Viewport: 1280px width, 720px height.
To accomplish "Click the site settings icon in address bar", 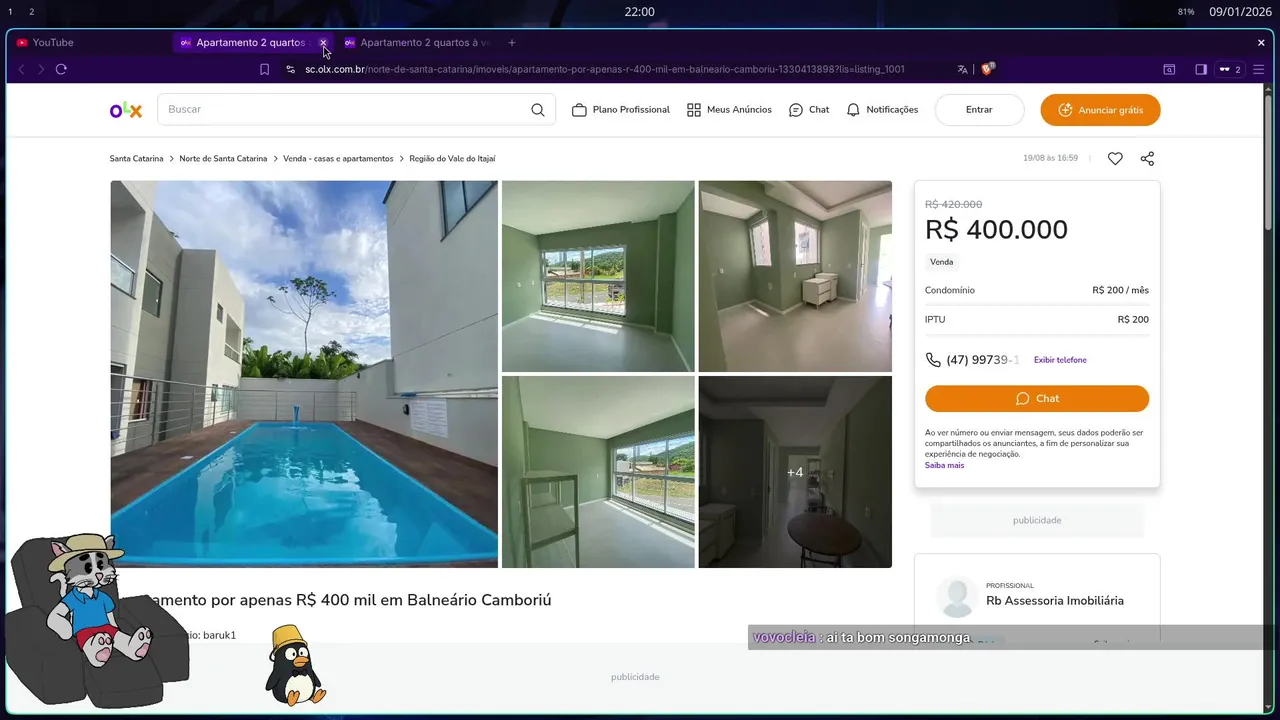I will tap(291, 69).
